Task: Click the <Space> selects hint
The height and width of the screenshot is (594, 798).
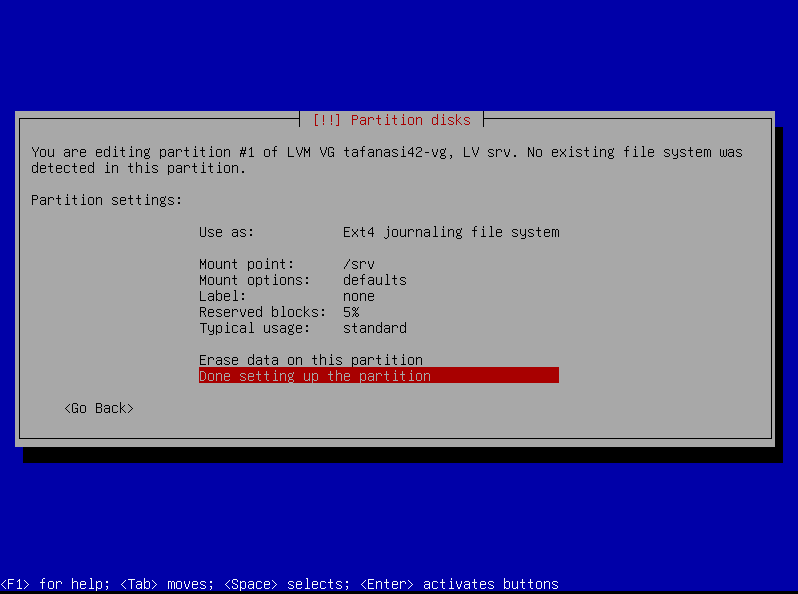Action: coord(286,584)
